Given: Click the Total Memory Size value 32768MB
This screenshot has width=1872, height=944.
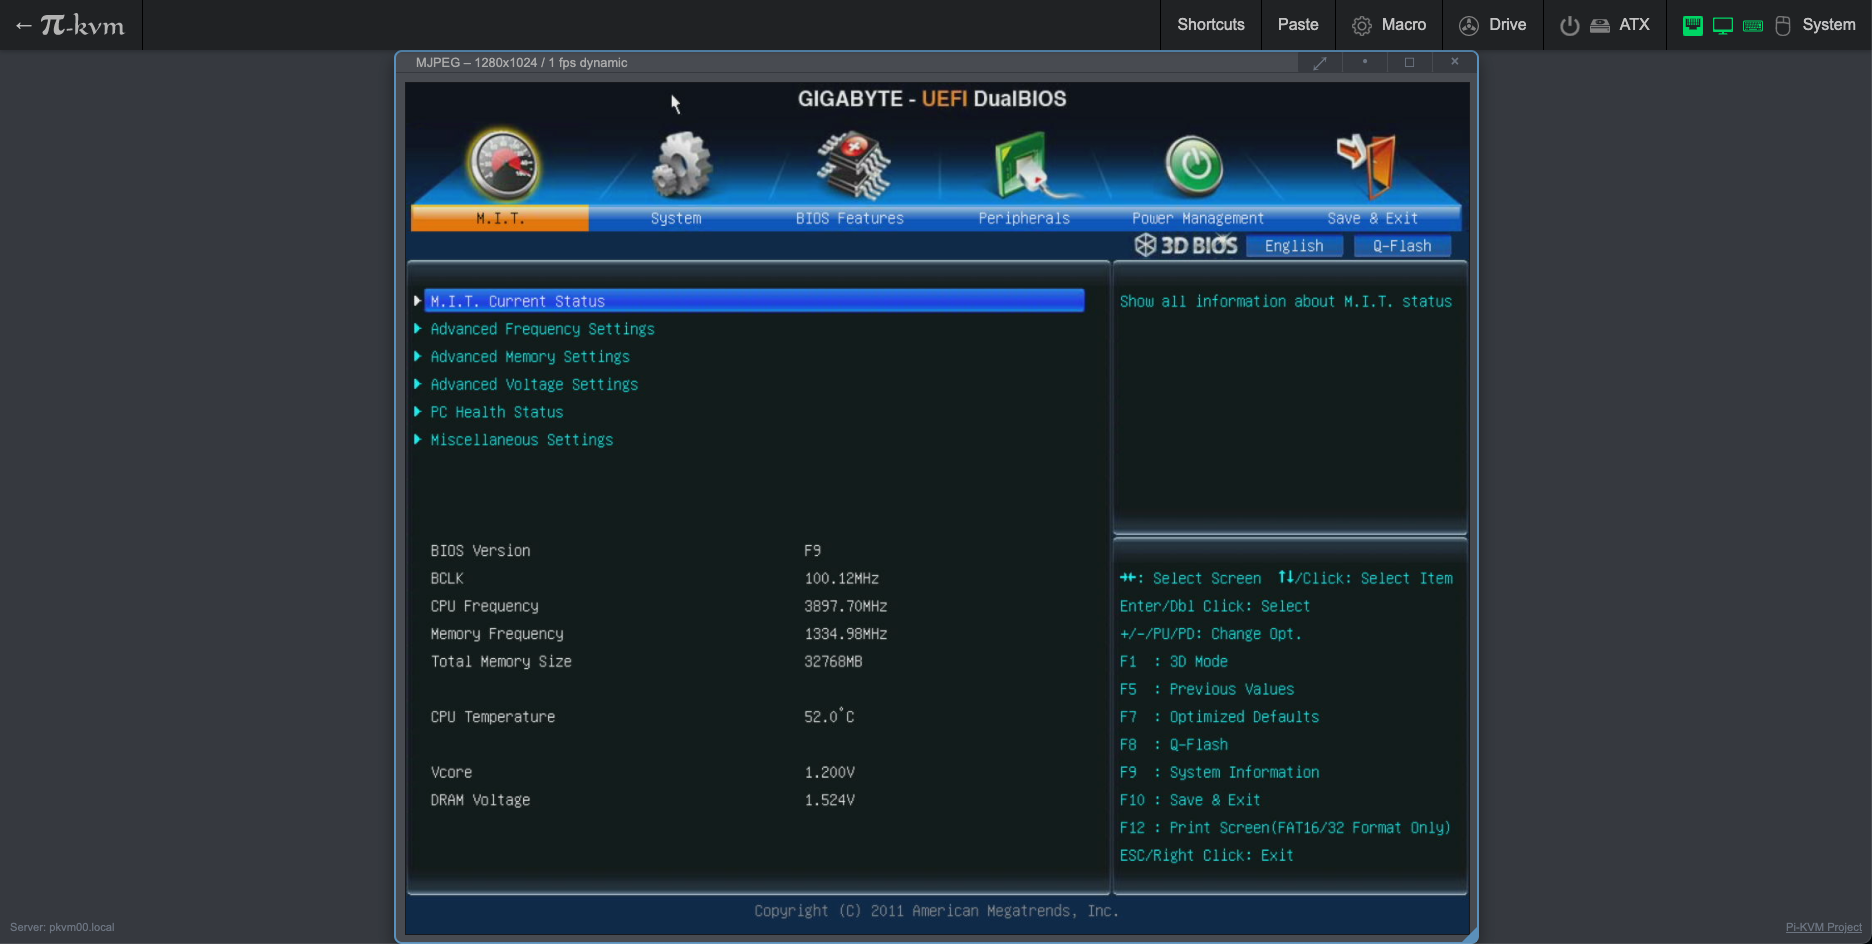Looking at the screenshot, I should pyautogui.click(x=833, y=662).
